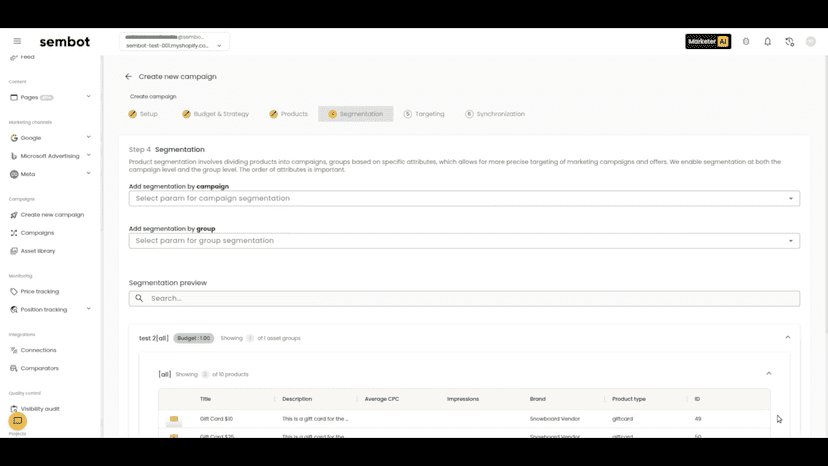828x466 pixels.
Task: Click the Campaigns sidebar icon
Action: tap(14, 232)
